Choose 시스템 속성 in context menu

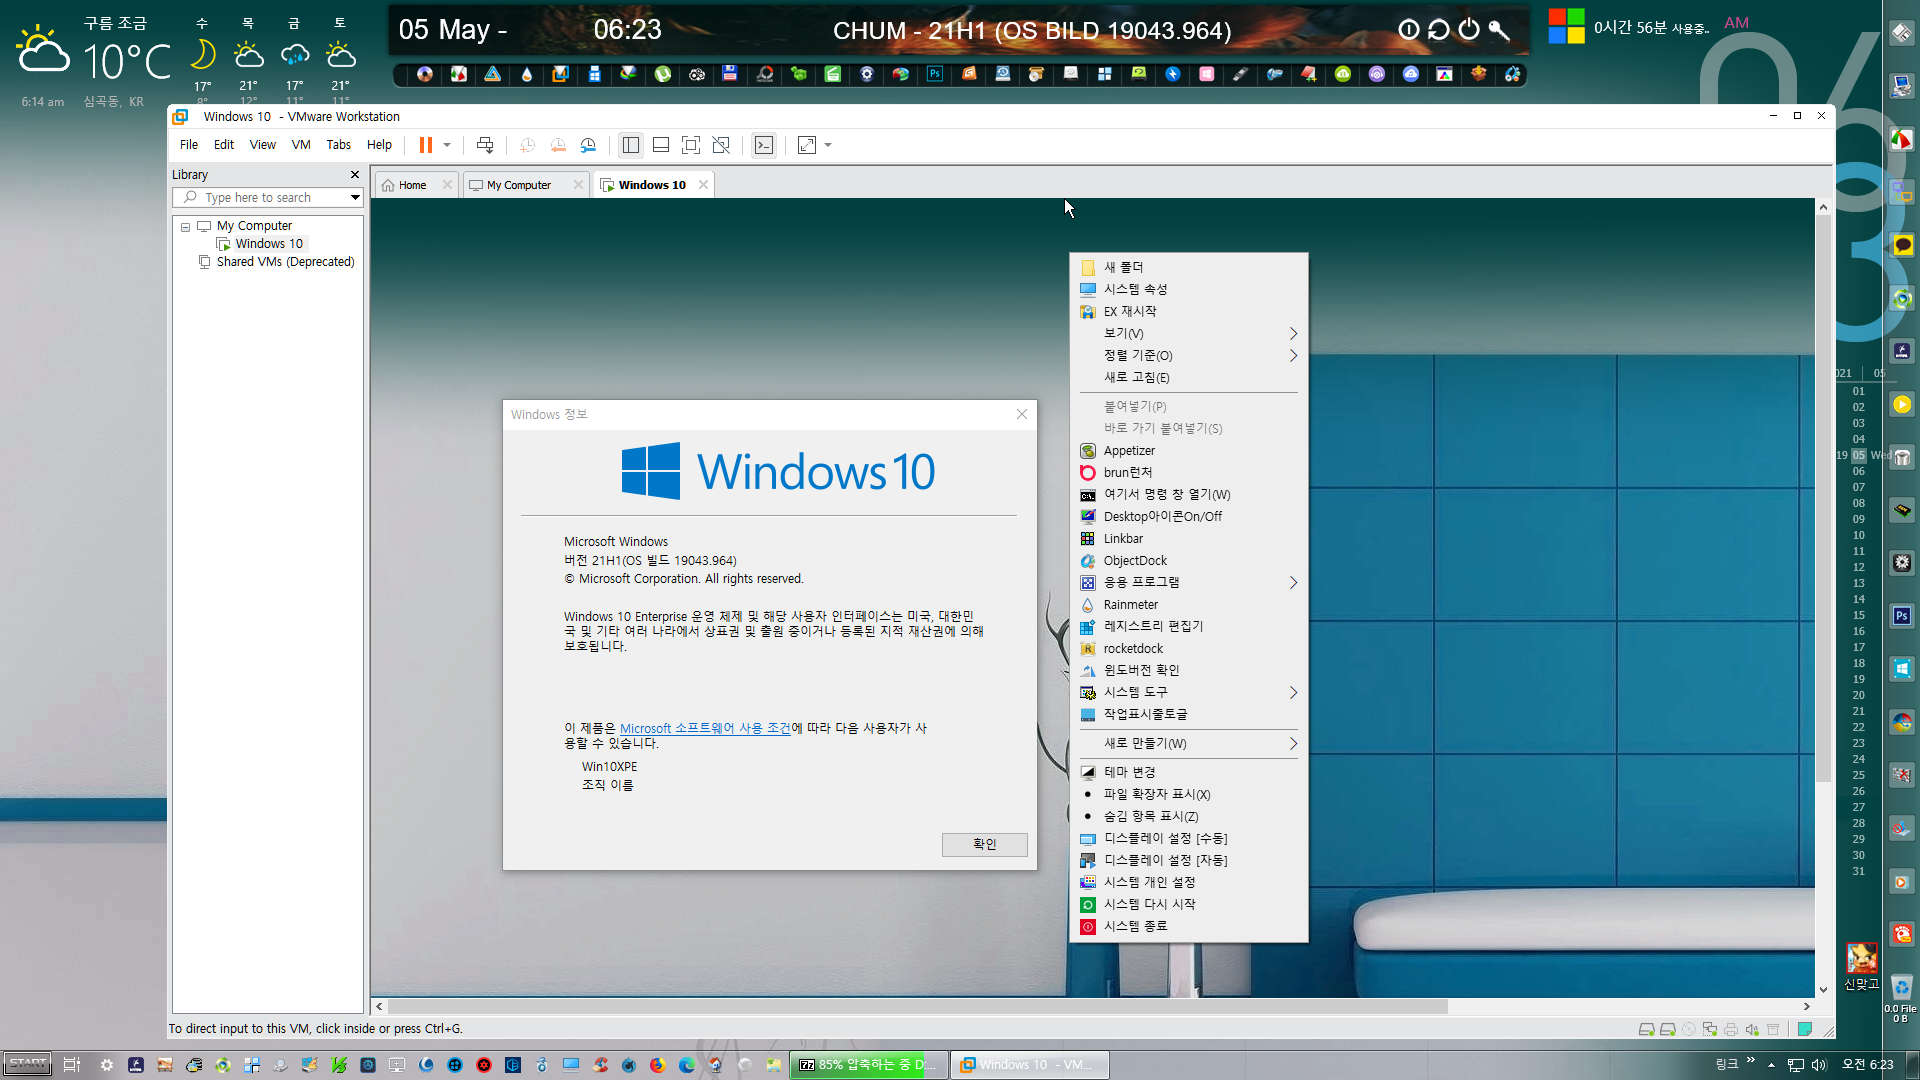pos(1188,289)
